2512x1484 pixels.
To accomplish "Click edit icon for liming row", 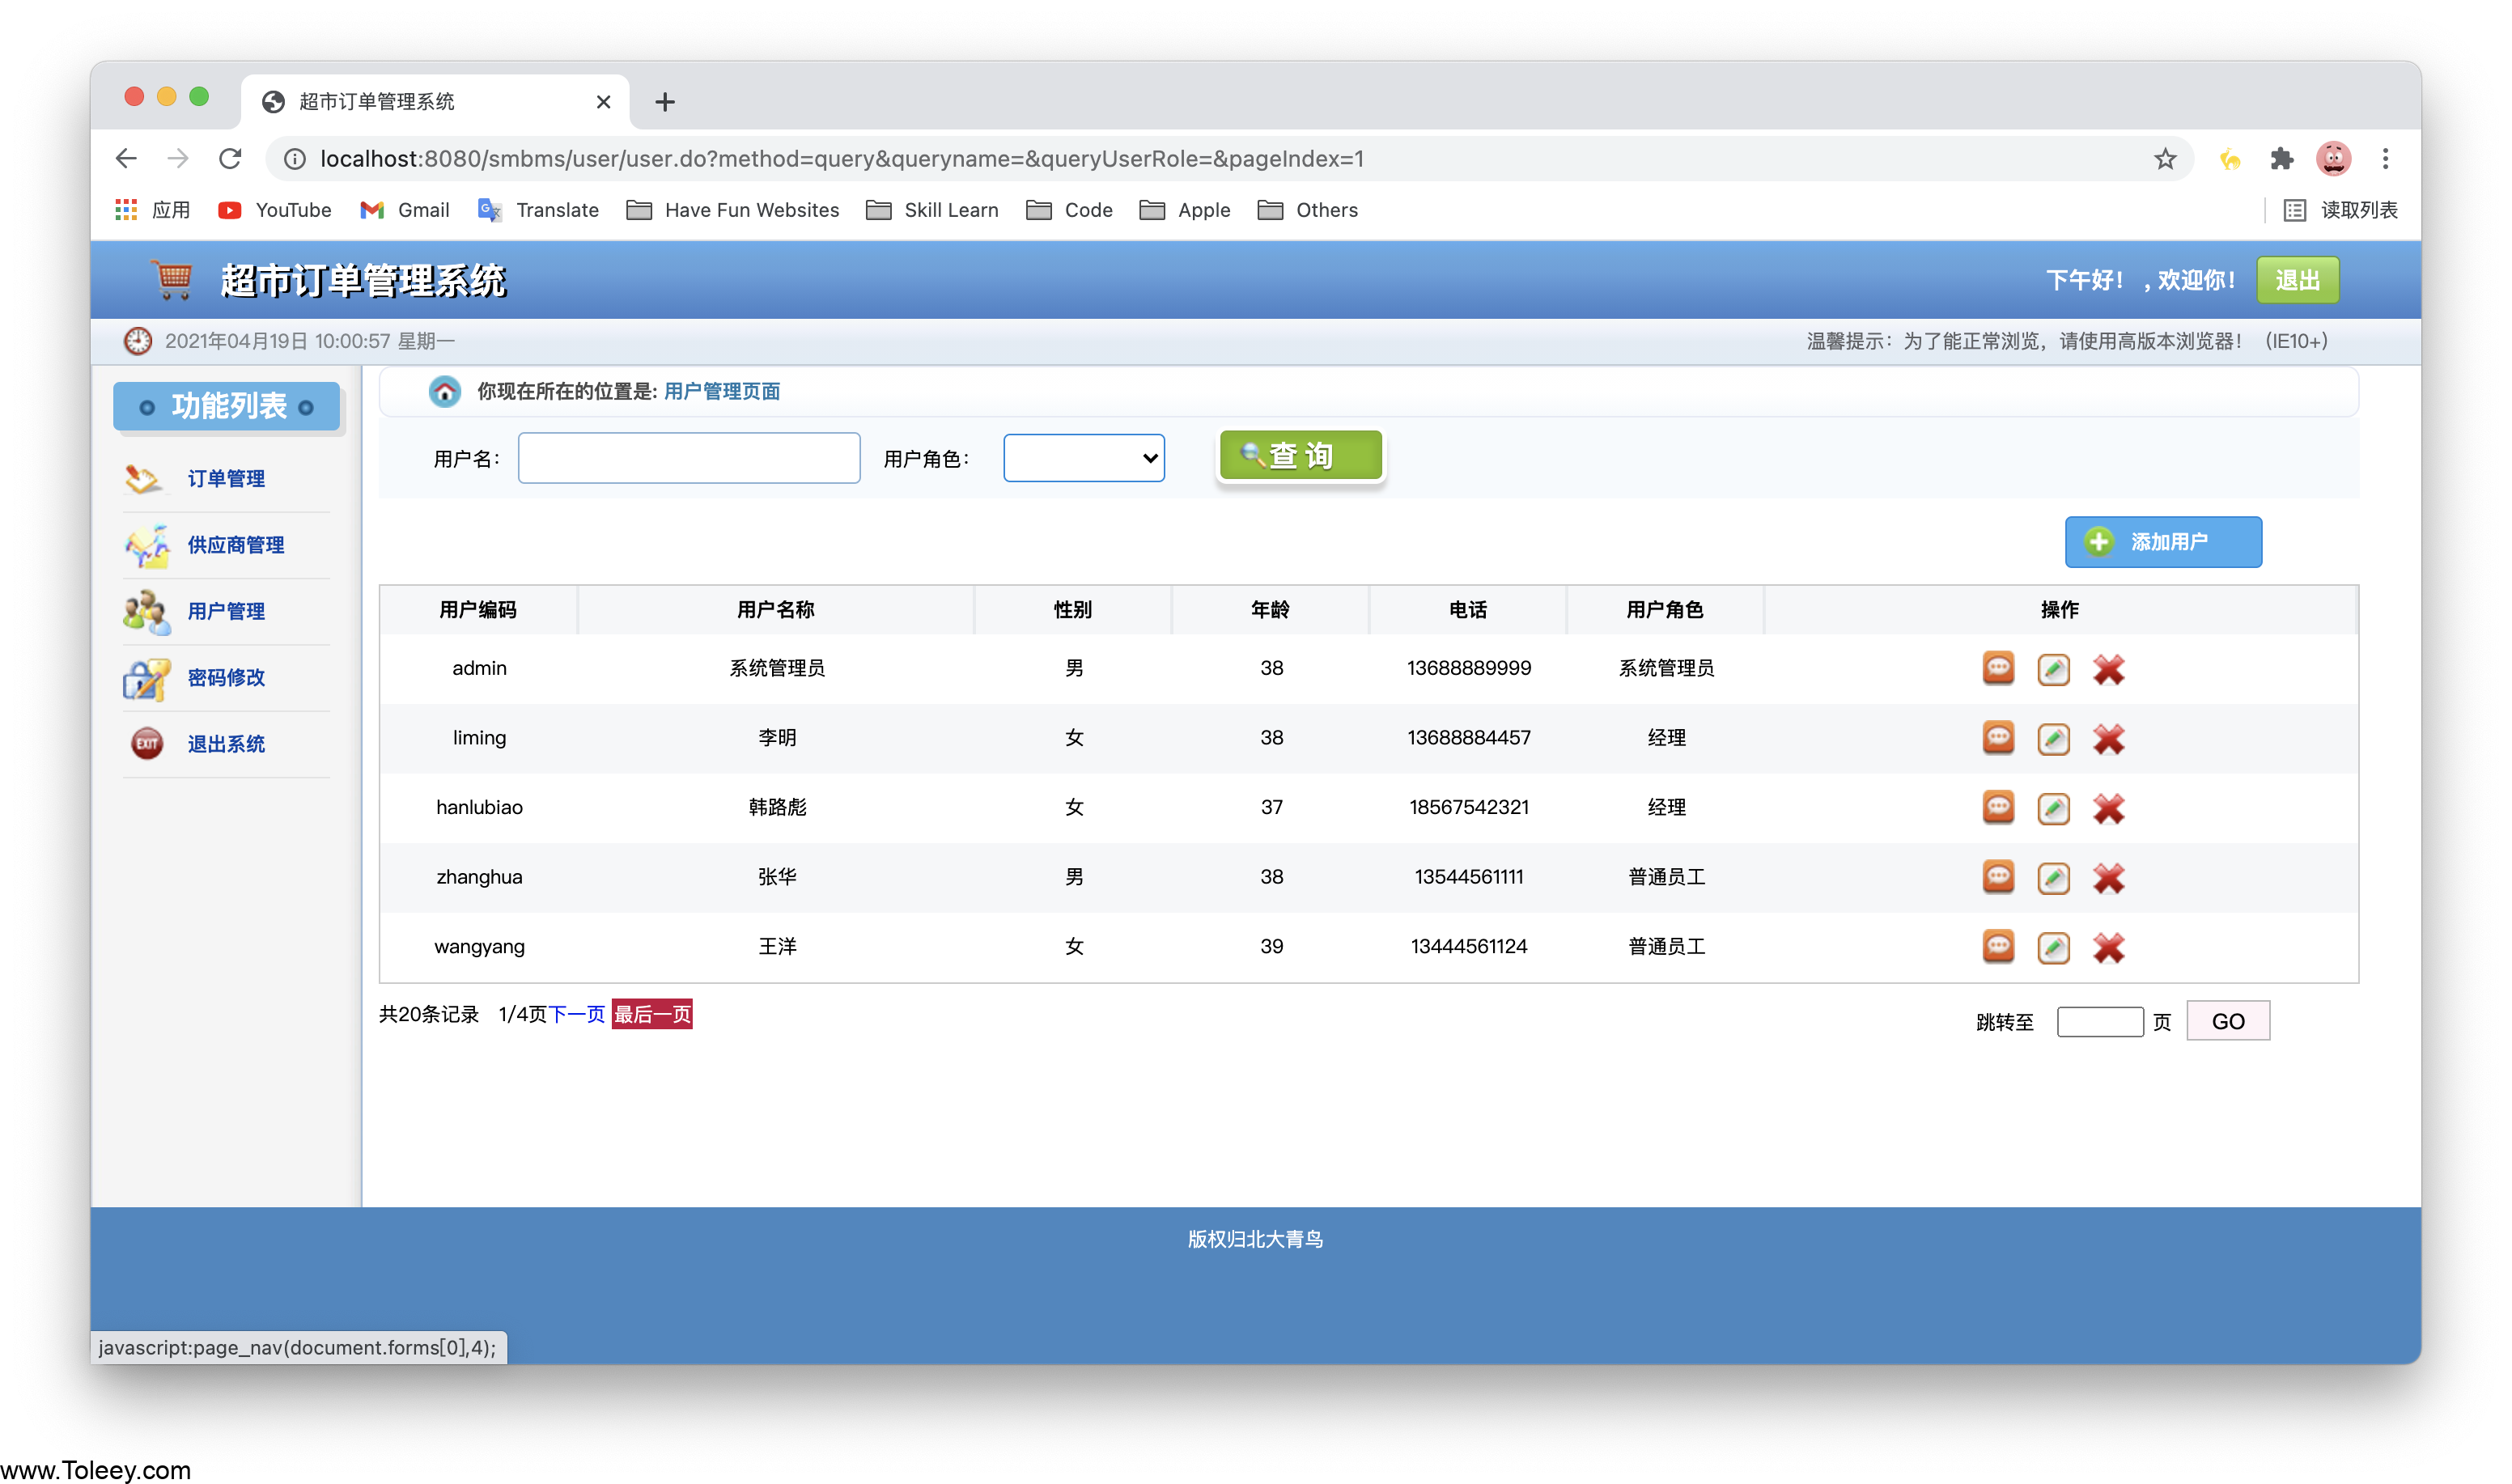I will pyautogui.click(x=2053, y=739).
